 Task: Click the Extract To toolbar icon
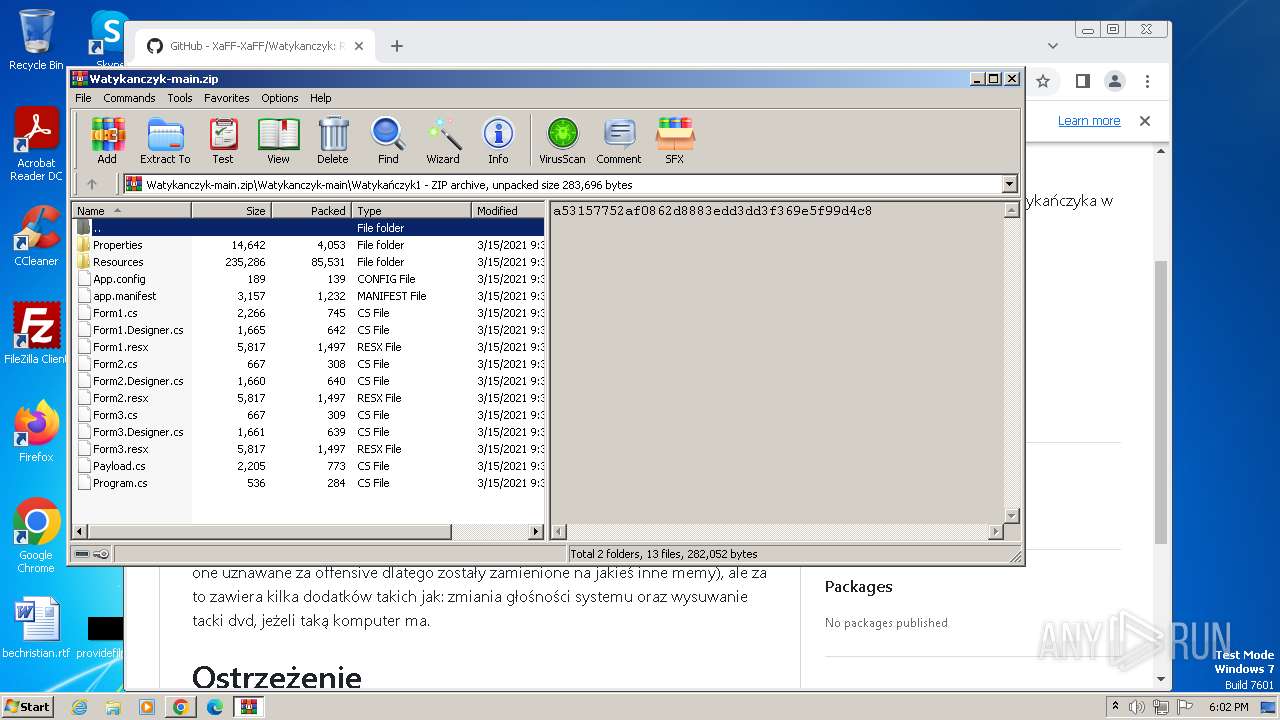pos(165,140)
